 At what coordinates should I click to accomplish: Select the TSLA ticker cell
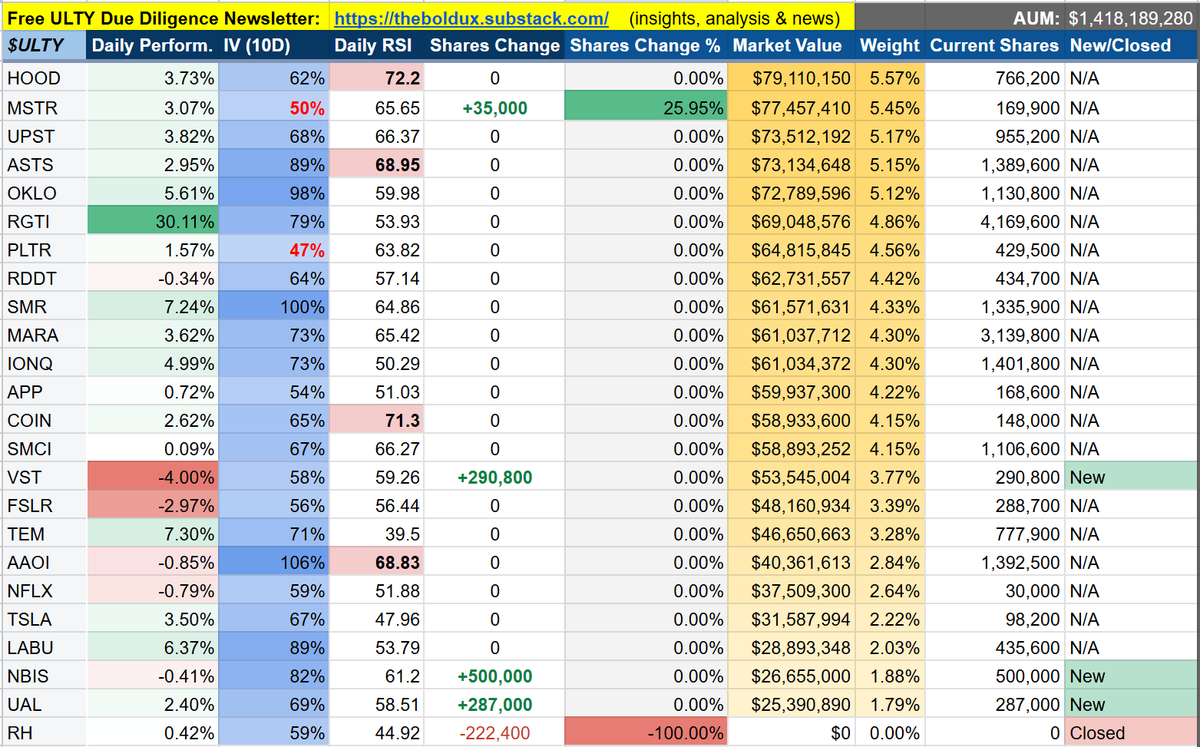coord(43,619)
